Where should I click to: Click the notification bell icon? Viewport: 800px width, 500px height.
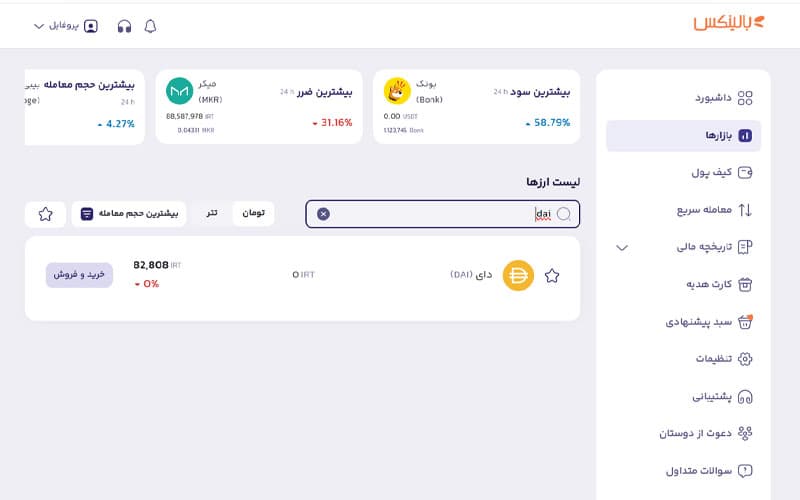151,26
